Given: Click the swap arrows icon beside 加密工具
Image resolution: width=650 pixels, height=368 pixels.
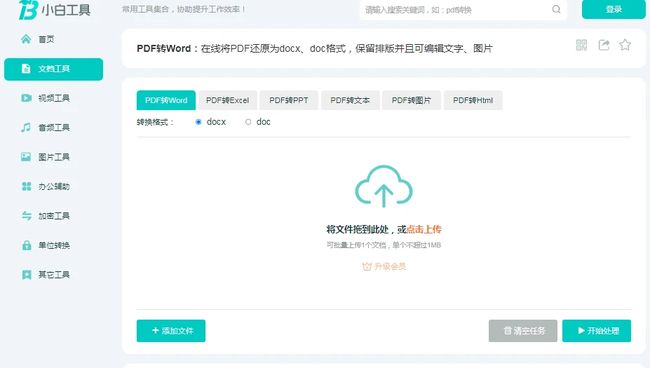Looking at the screenshot, I should click(x=26, y=216).
